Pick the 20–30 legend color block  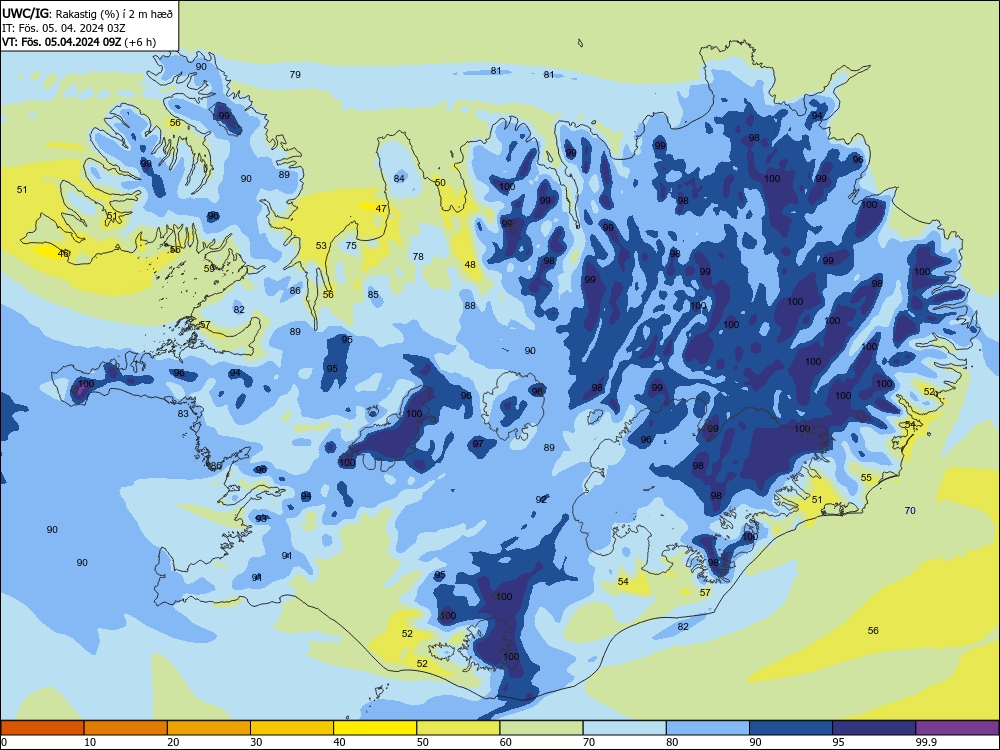click(209, 728)
